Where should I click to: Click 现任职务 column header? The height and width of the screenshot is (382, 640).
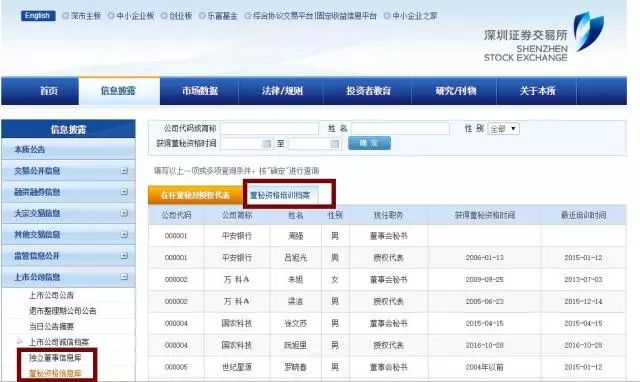click(x=389, y=215)
